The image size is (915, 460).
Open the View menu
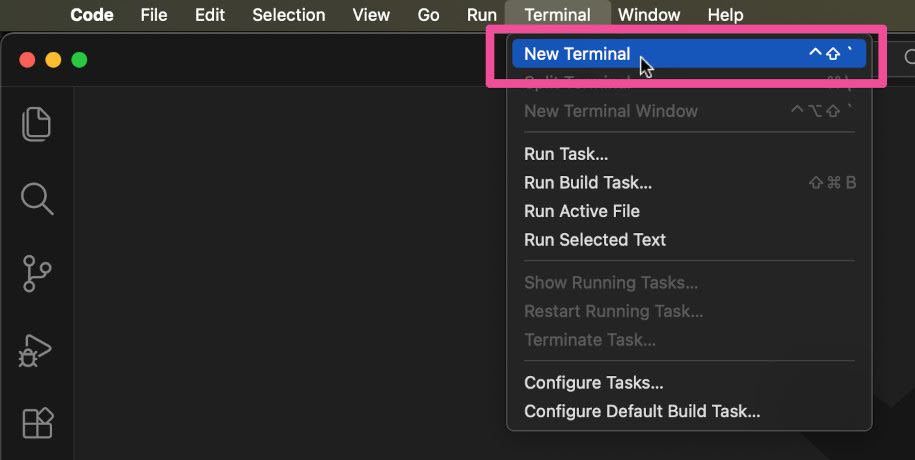371,15
